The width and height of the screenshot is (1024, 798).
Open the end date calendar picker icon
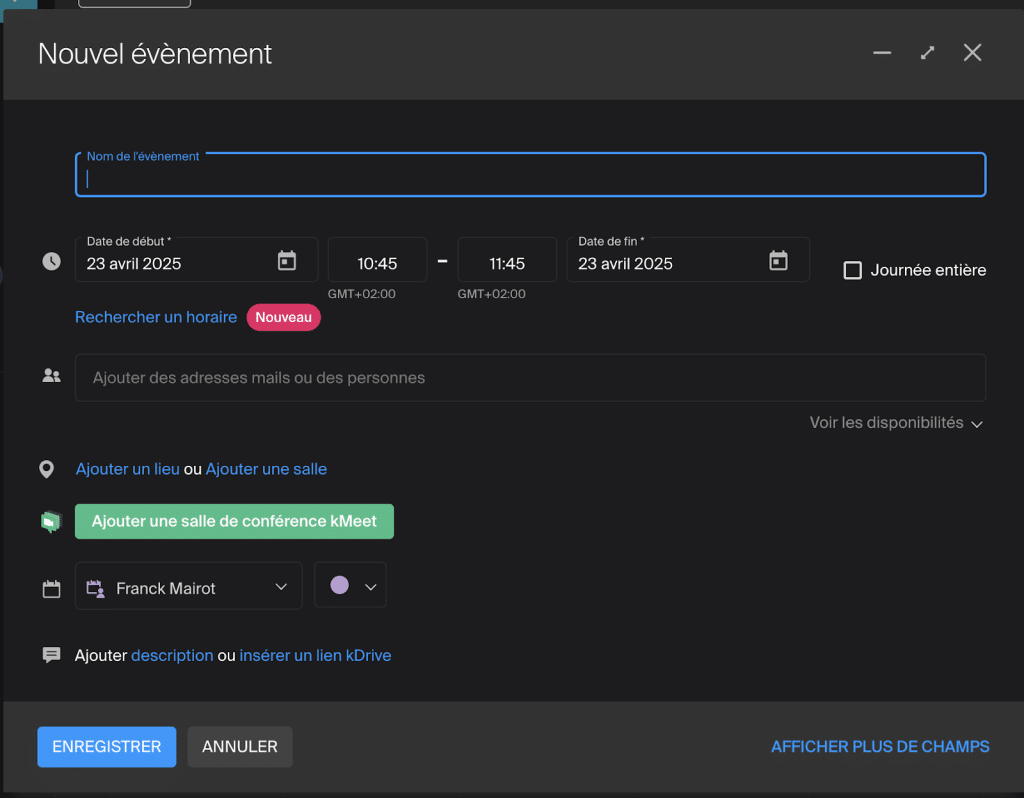click(x=778, y=261)
